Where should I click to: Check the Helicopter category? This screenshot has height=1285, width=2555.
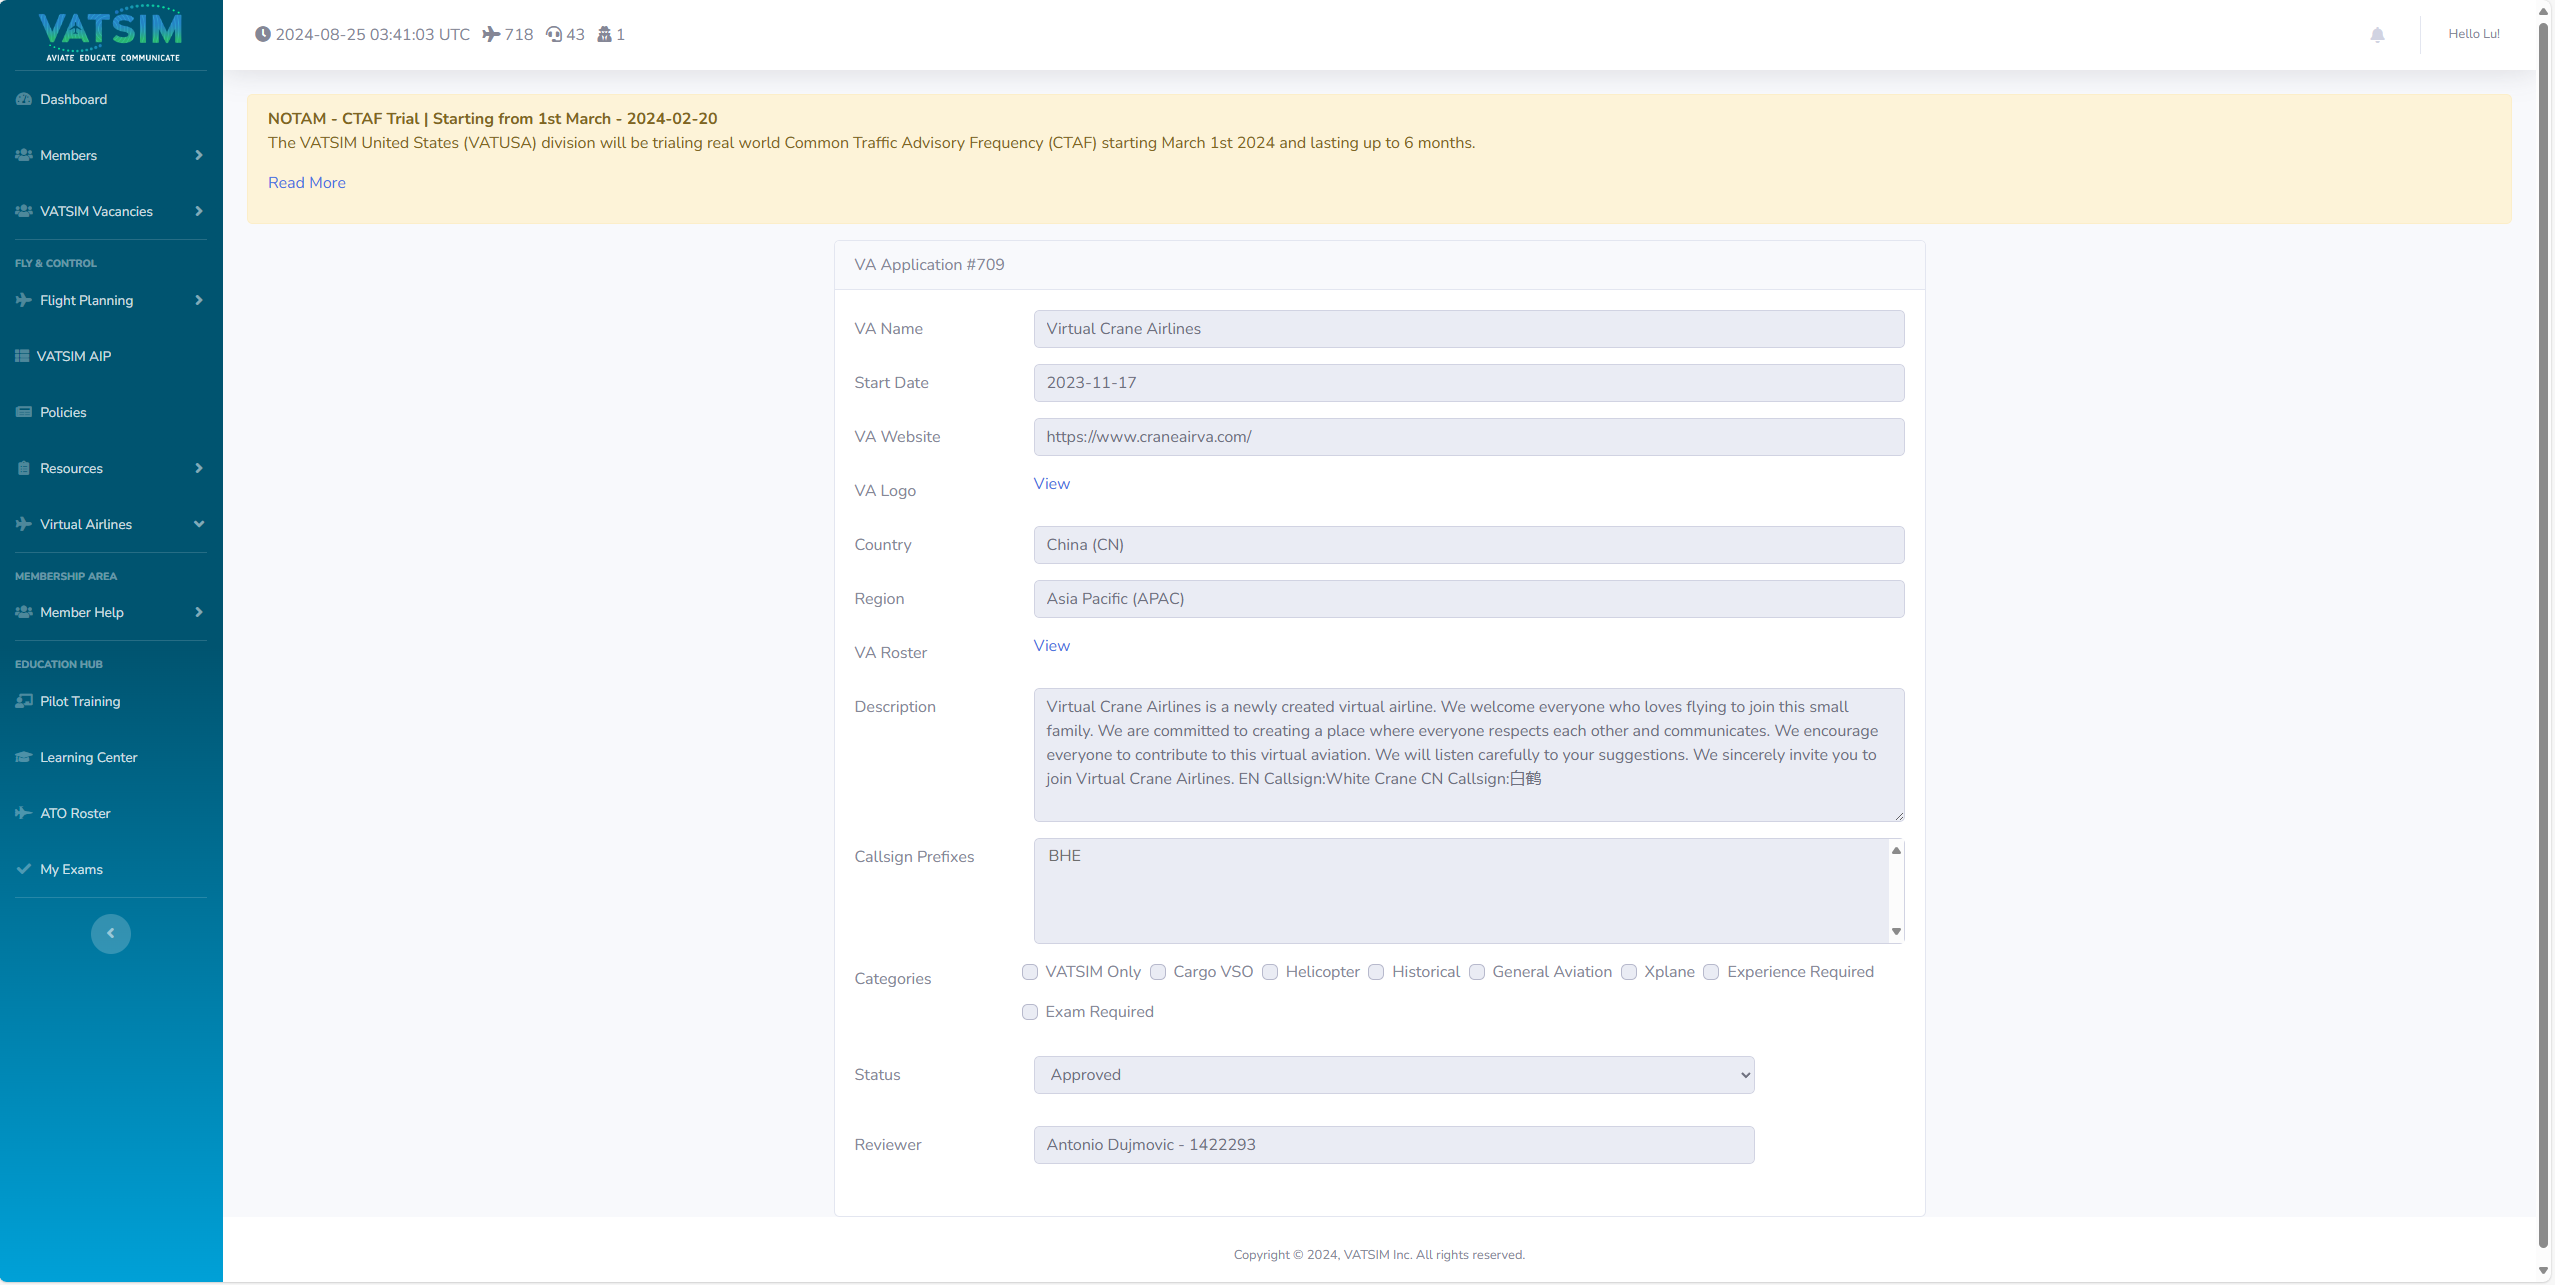[x=1270, y=972]
